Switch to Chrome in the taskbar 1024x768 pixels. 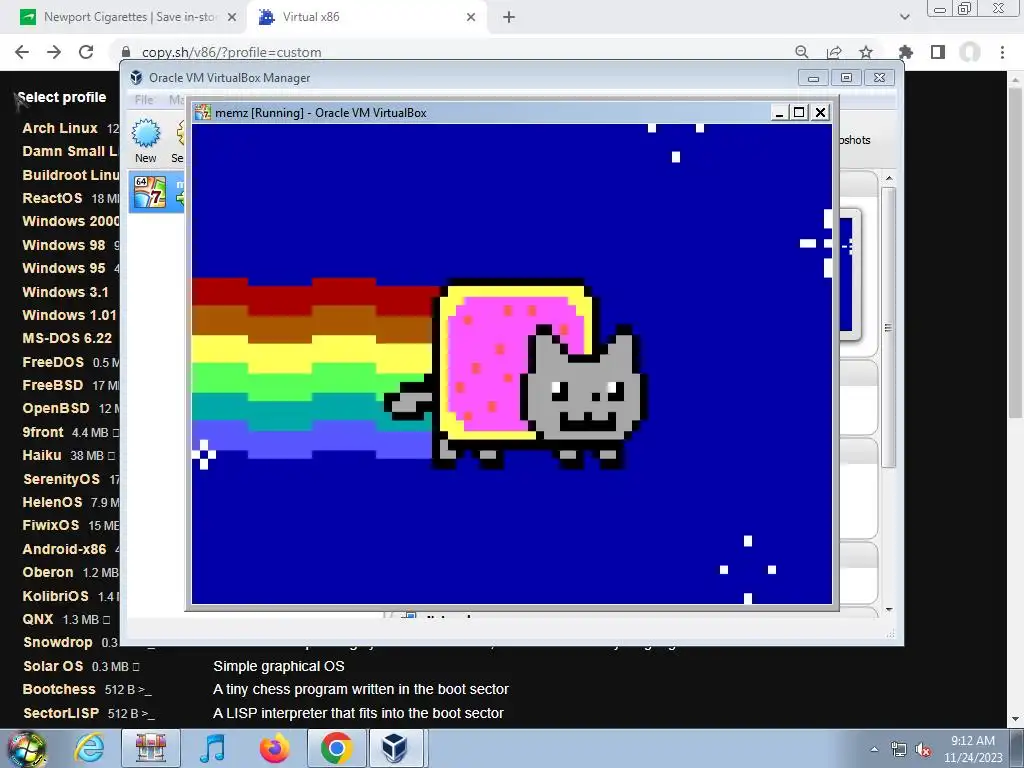click(336, 748)
